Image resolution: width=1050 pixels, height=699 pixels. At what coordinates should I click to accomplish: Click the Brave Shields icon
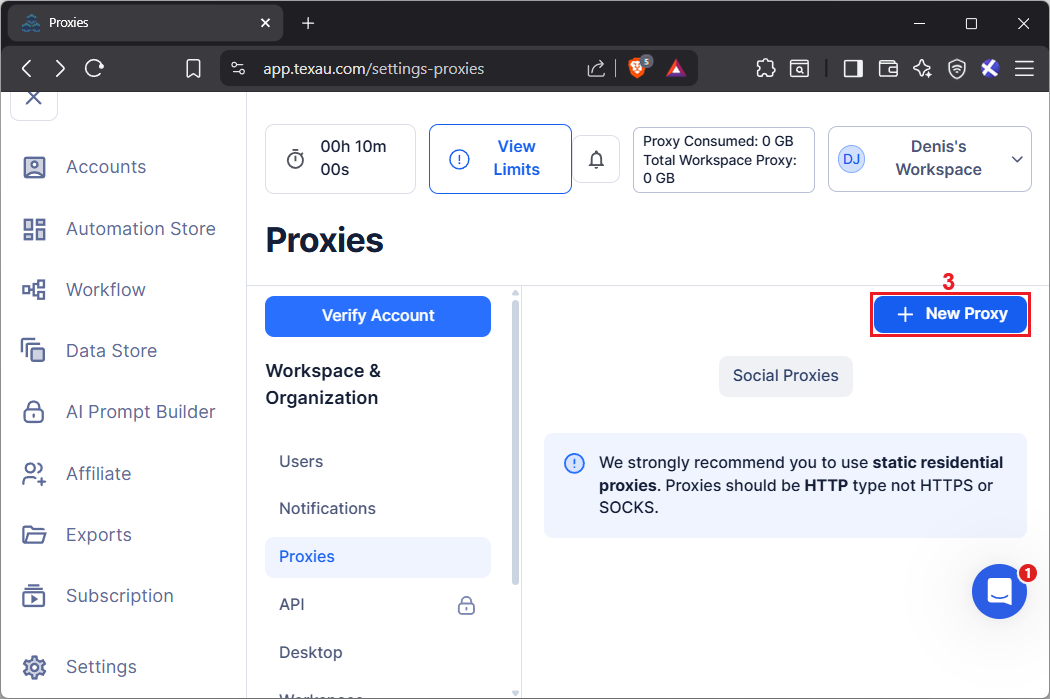coord(637,68)
